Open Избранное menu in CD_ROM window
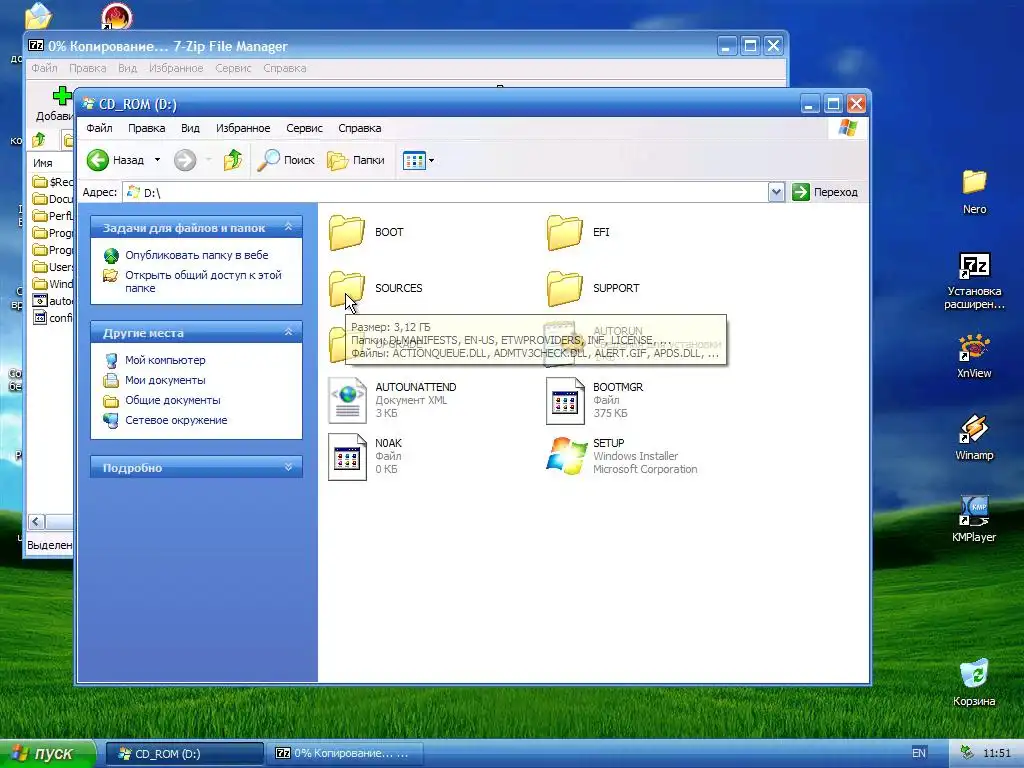The height and width of the screenshot is (768, 1024). point(243,128)
